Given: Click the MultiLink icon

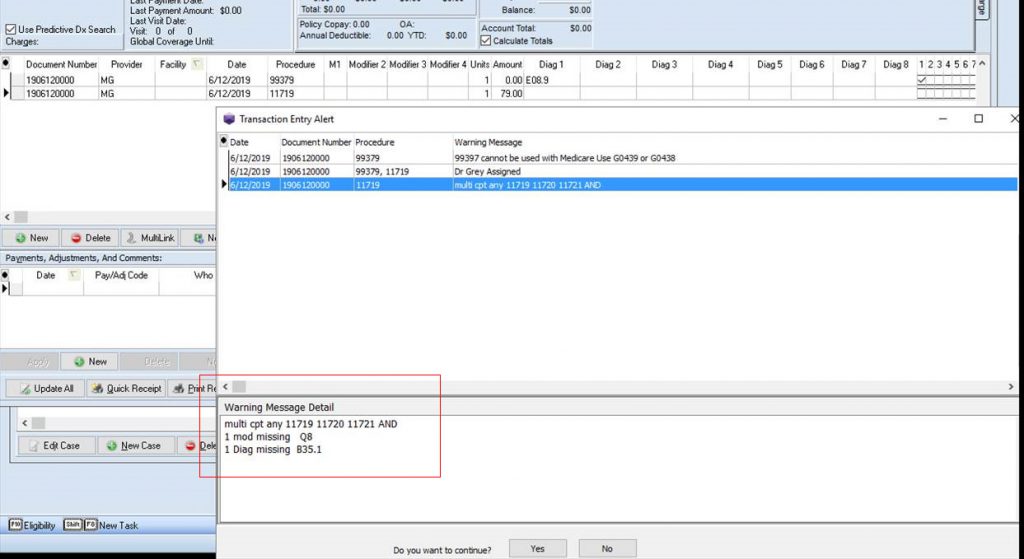Looking at the screenshot, I should tap(131, 238).
